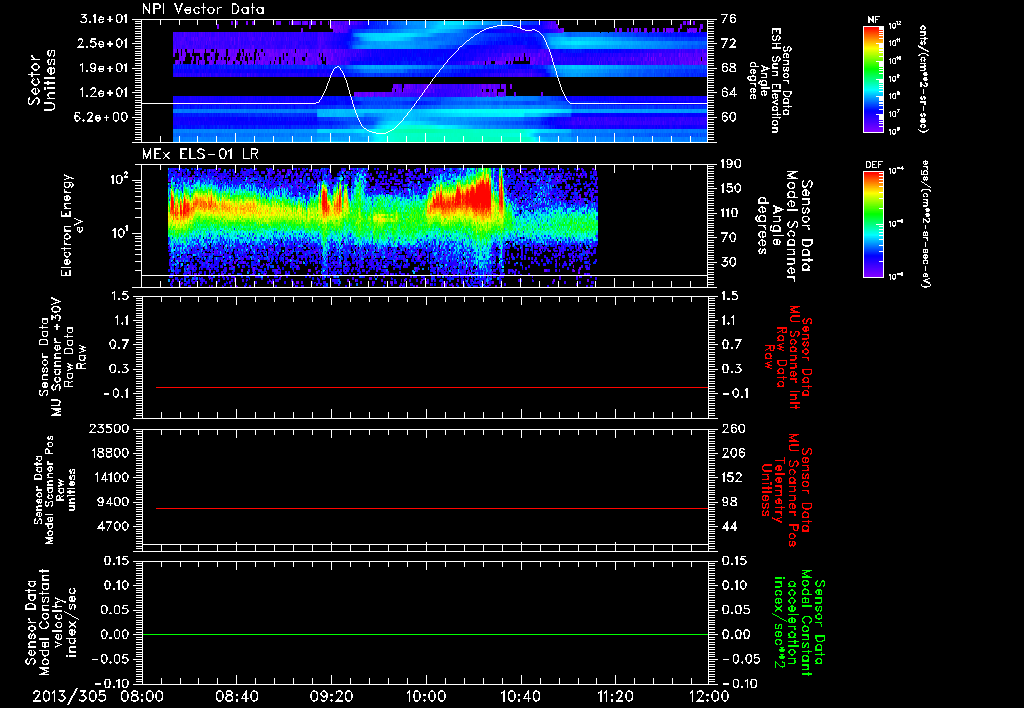Select the 'Model Scanner Pos Raw unitless' label
Screen dimensions: 1024x708
point(56,490)
